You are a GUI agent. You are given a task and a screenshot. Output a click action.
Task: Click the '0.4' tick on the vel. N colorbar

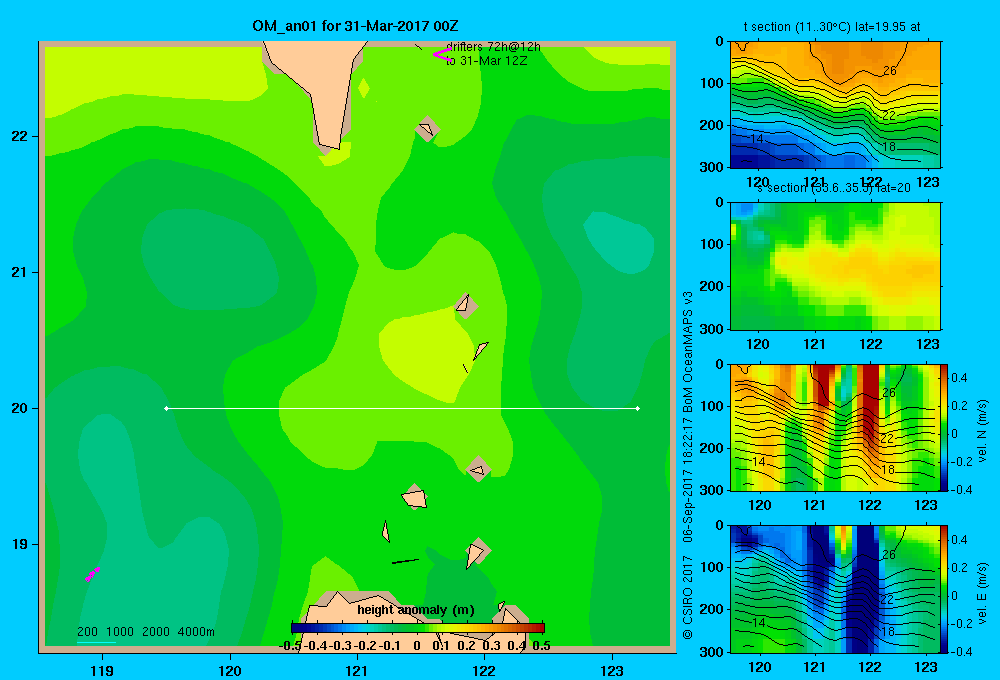(959, 378)
